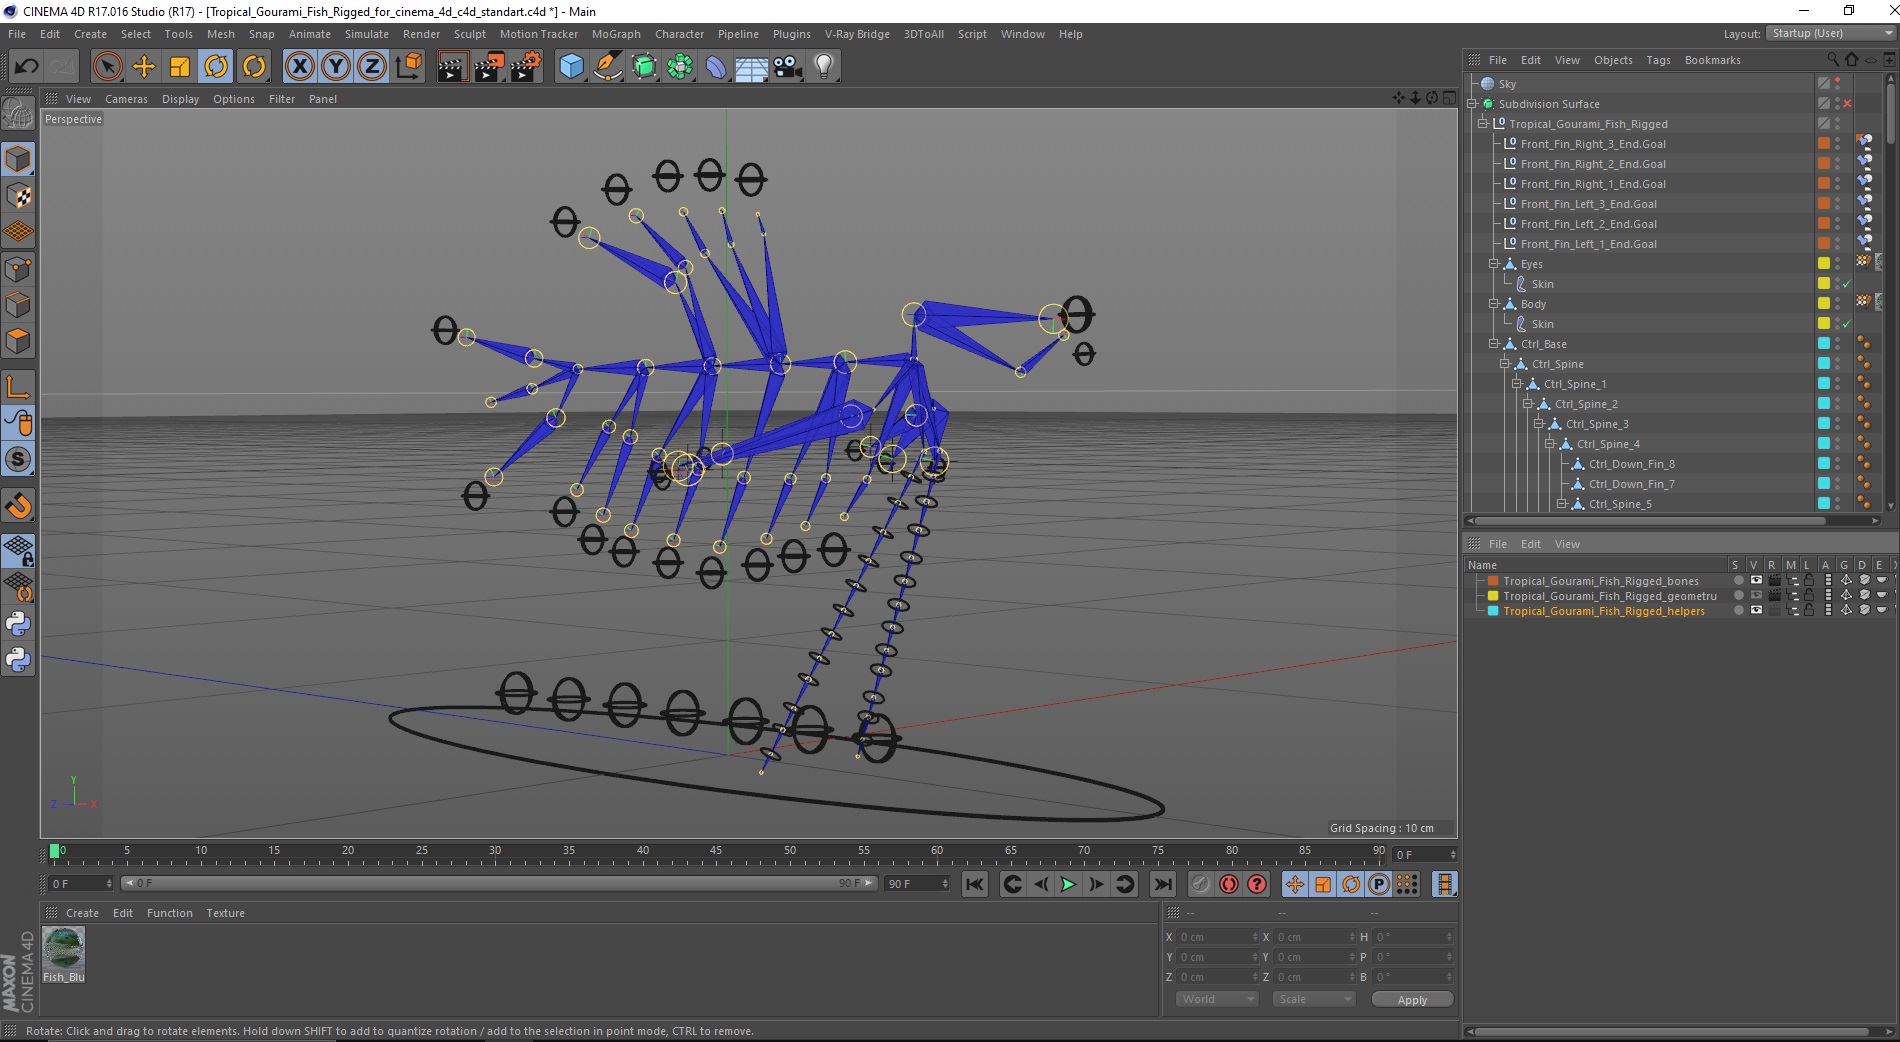Open the Sculpt menu

click(x=469, y=34)
